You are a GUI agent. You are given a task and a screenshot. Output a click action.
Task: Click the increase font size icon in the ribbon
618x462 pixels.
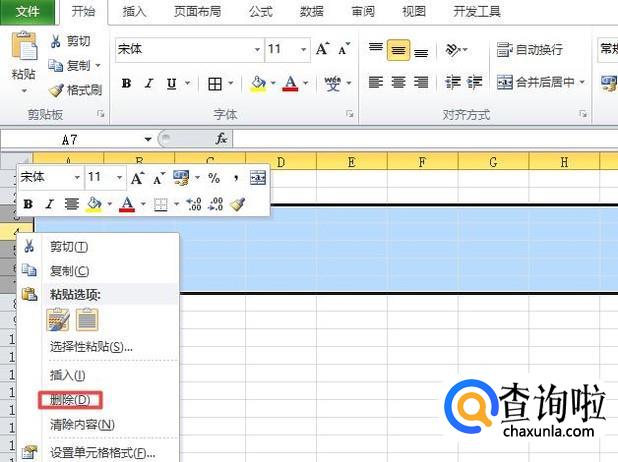point(322,49)
